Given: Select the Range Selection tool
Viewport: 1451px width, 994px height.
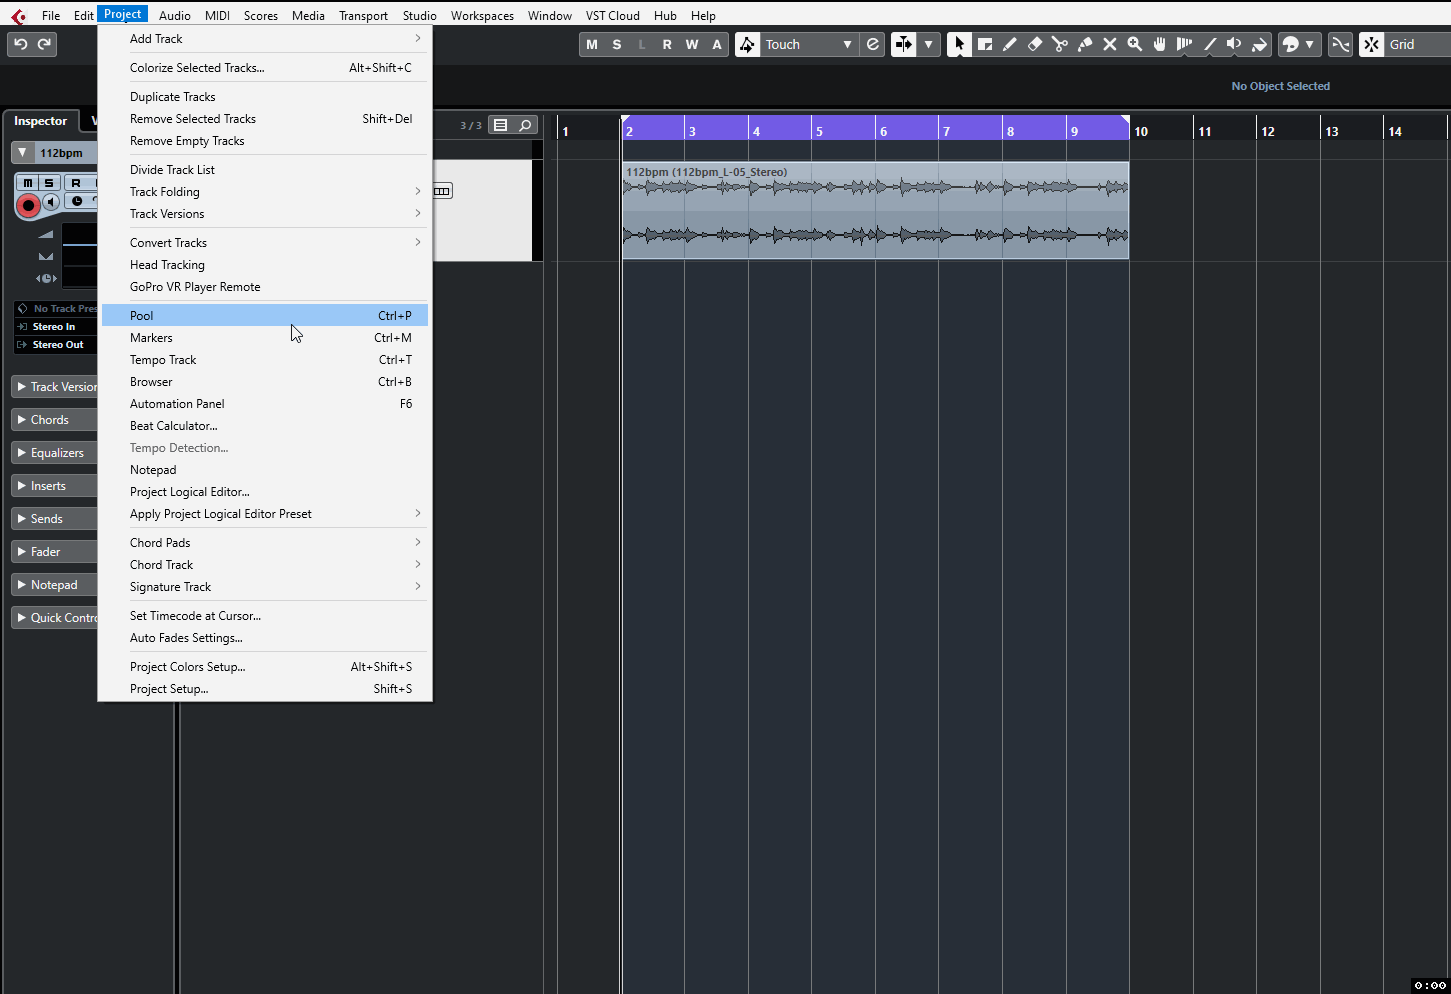Looking at the screenshot, I should click(x=985, y=44).
